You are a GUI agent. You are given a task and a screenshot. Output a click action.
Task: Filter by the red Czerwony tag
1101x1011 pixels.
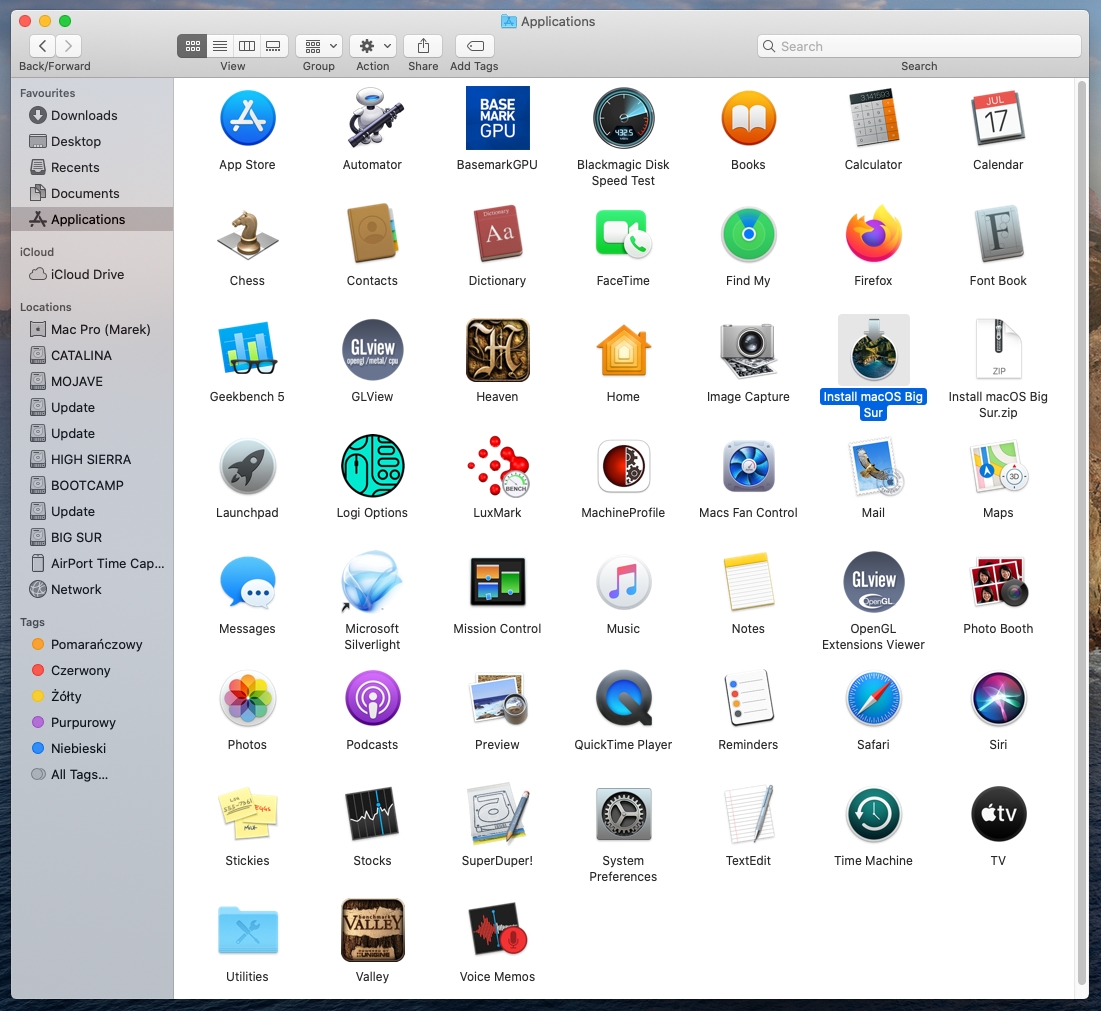(x=93, y=670)
